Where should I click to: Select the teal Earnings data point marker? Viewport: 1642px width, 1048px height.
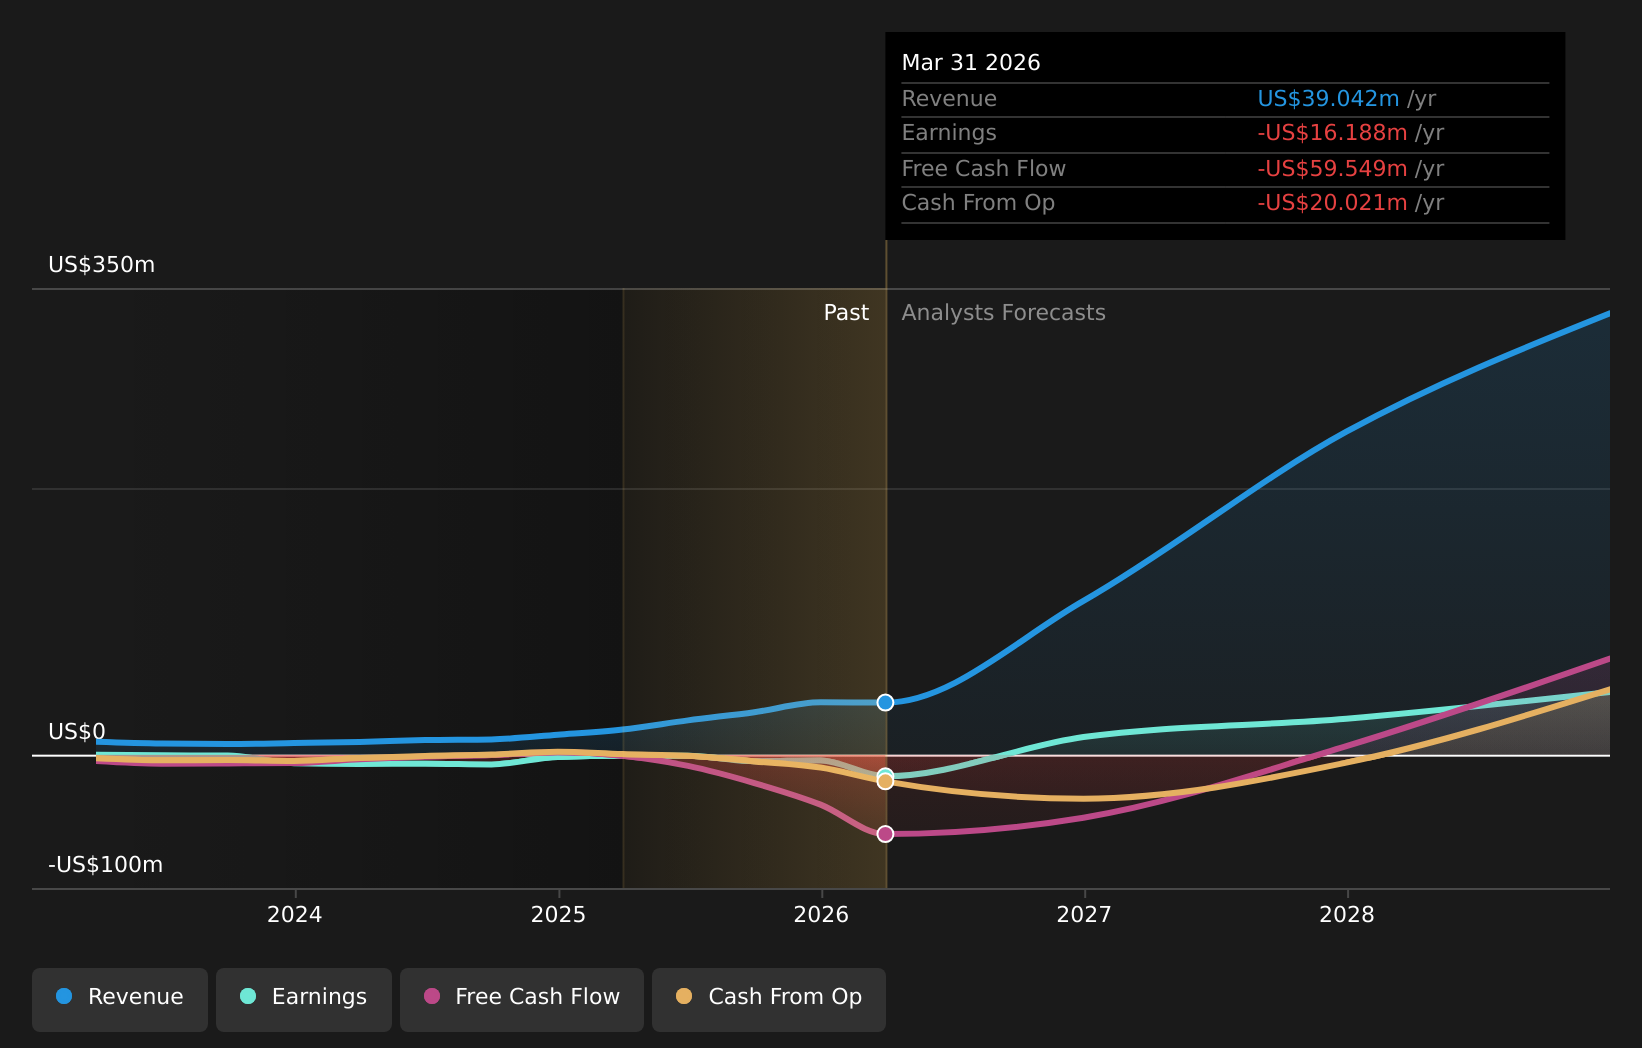click(885, 774)
